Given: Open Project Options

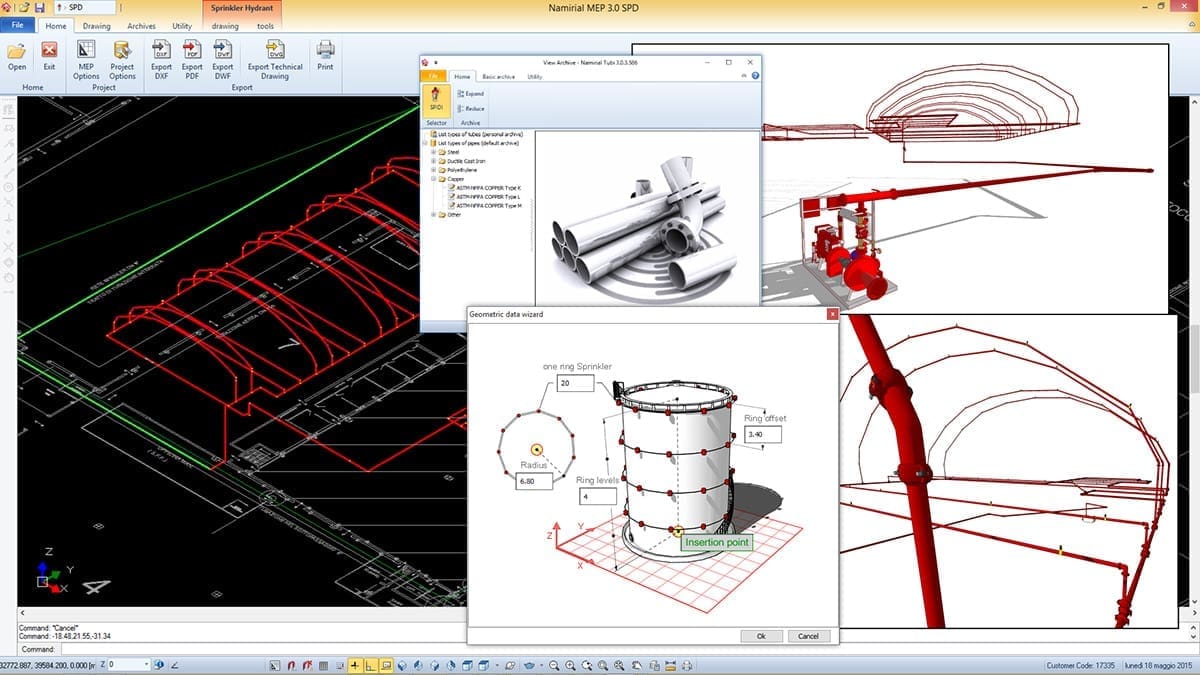Looking at the screenshot, I should coord(122,59).
